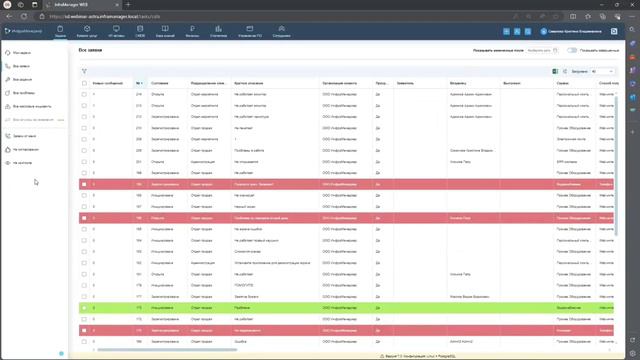Click the InfraManager logo

(23, 31)
